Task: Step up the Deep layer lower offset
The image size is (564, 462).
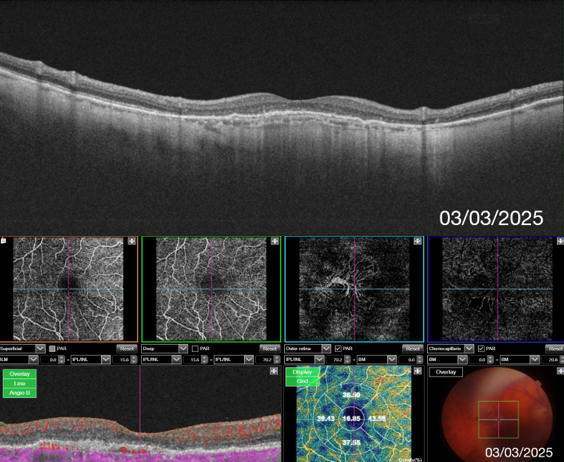Action: 277,358
